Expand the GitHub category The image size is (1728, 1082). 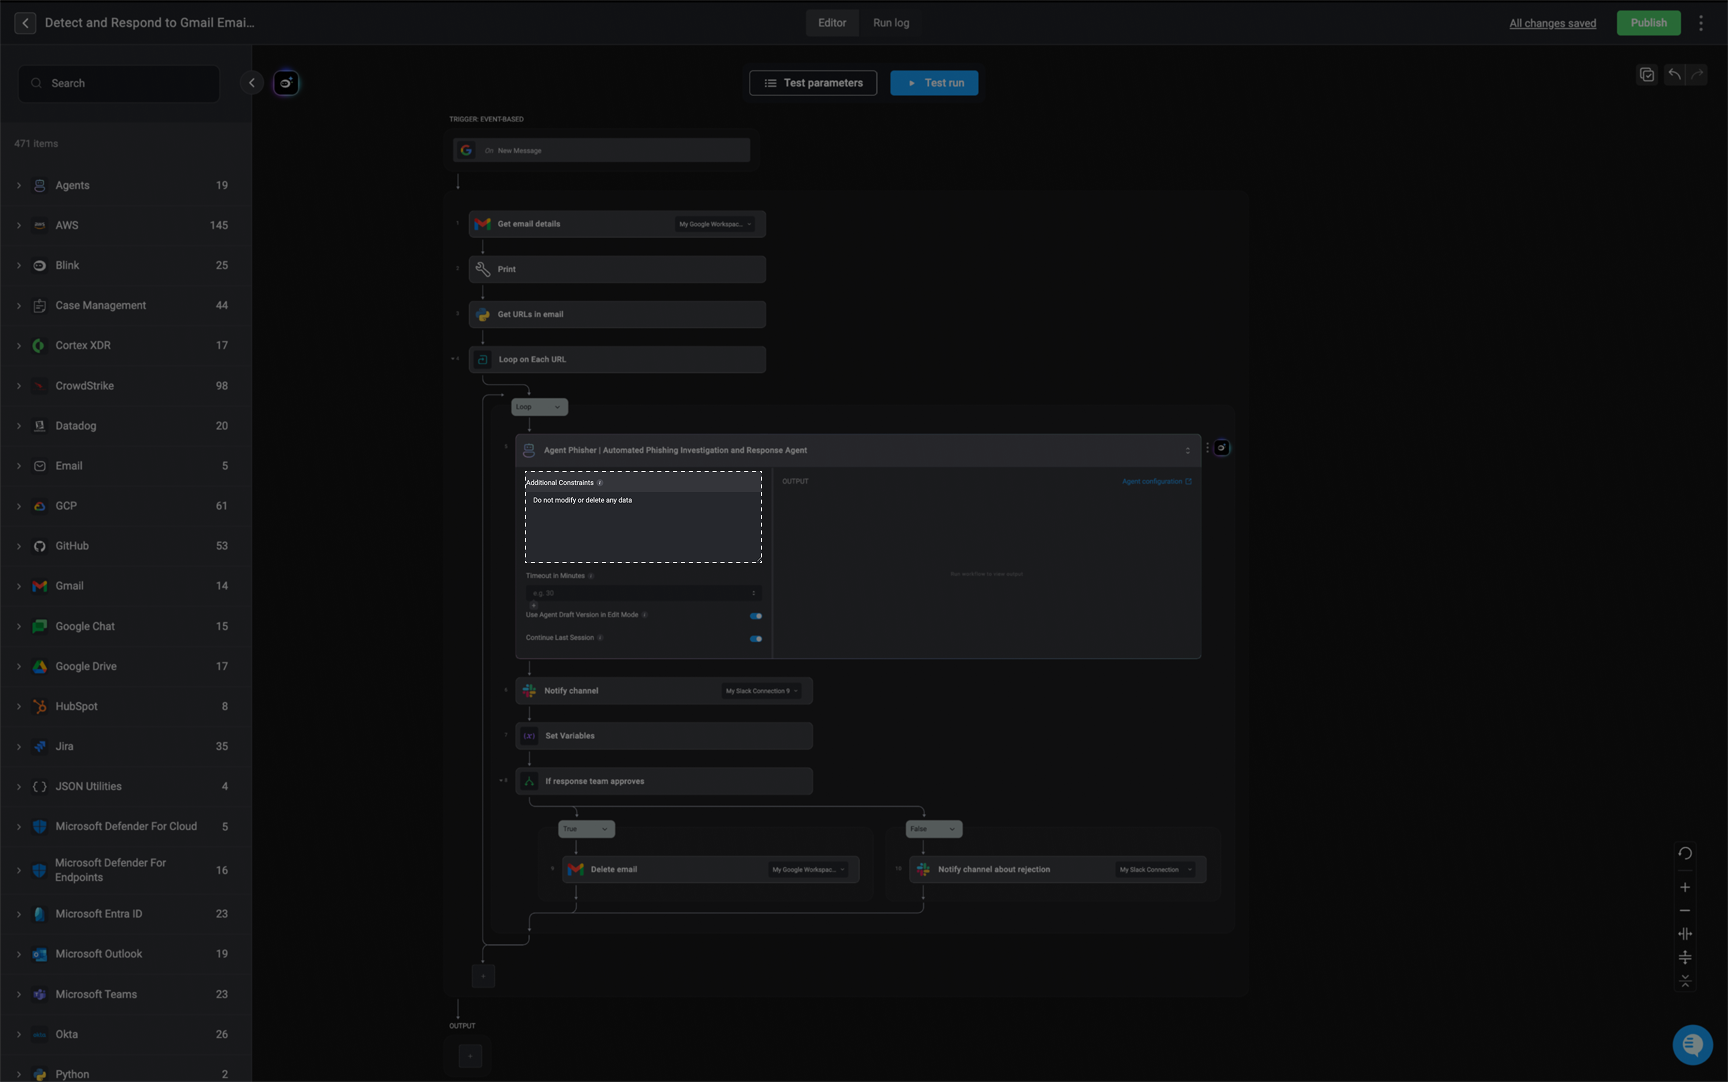click(x=19, y=546)
